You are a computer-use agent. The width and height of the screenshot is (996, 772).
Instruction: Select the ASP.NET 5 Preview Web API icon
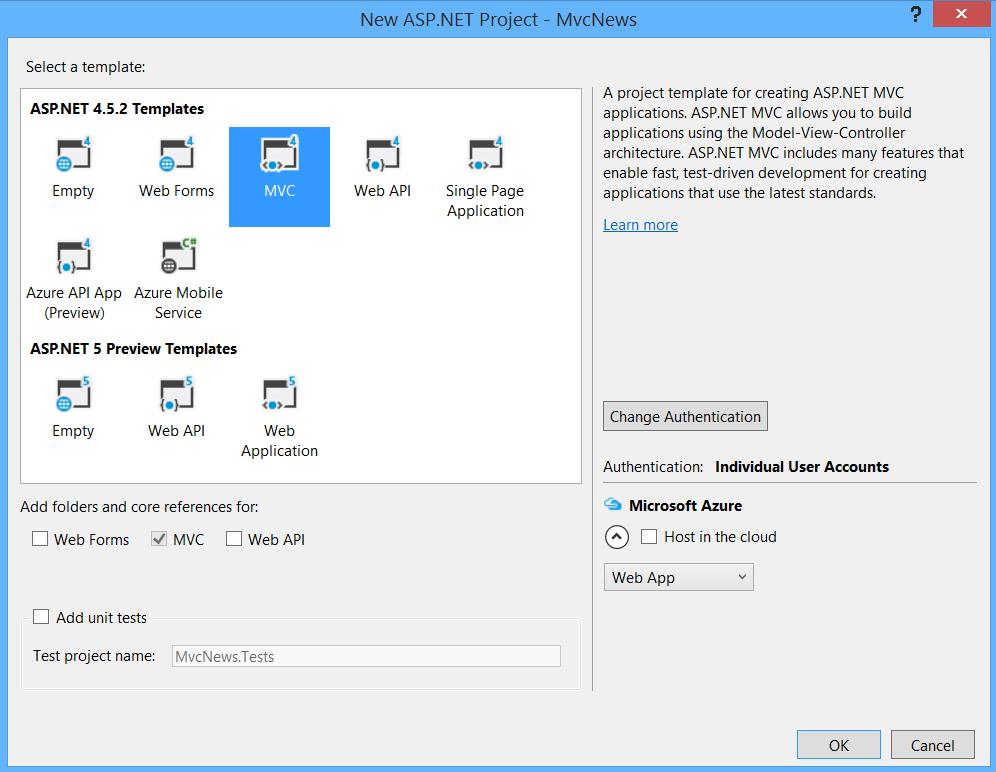pyautogui.click(x=176, y=395)
